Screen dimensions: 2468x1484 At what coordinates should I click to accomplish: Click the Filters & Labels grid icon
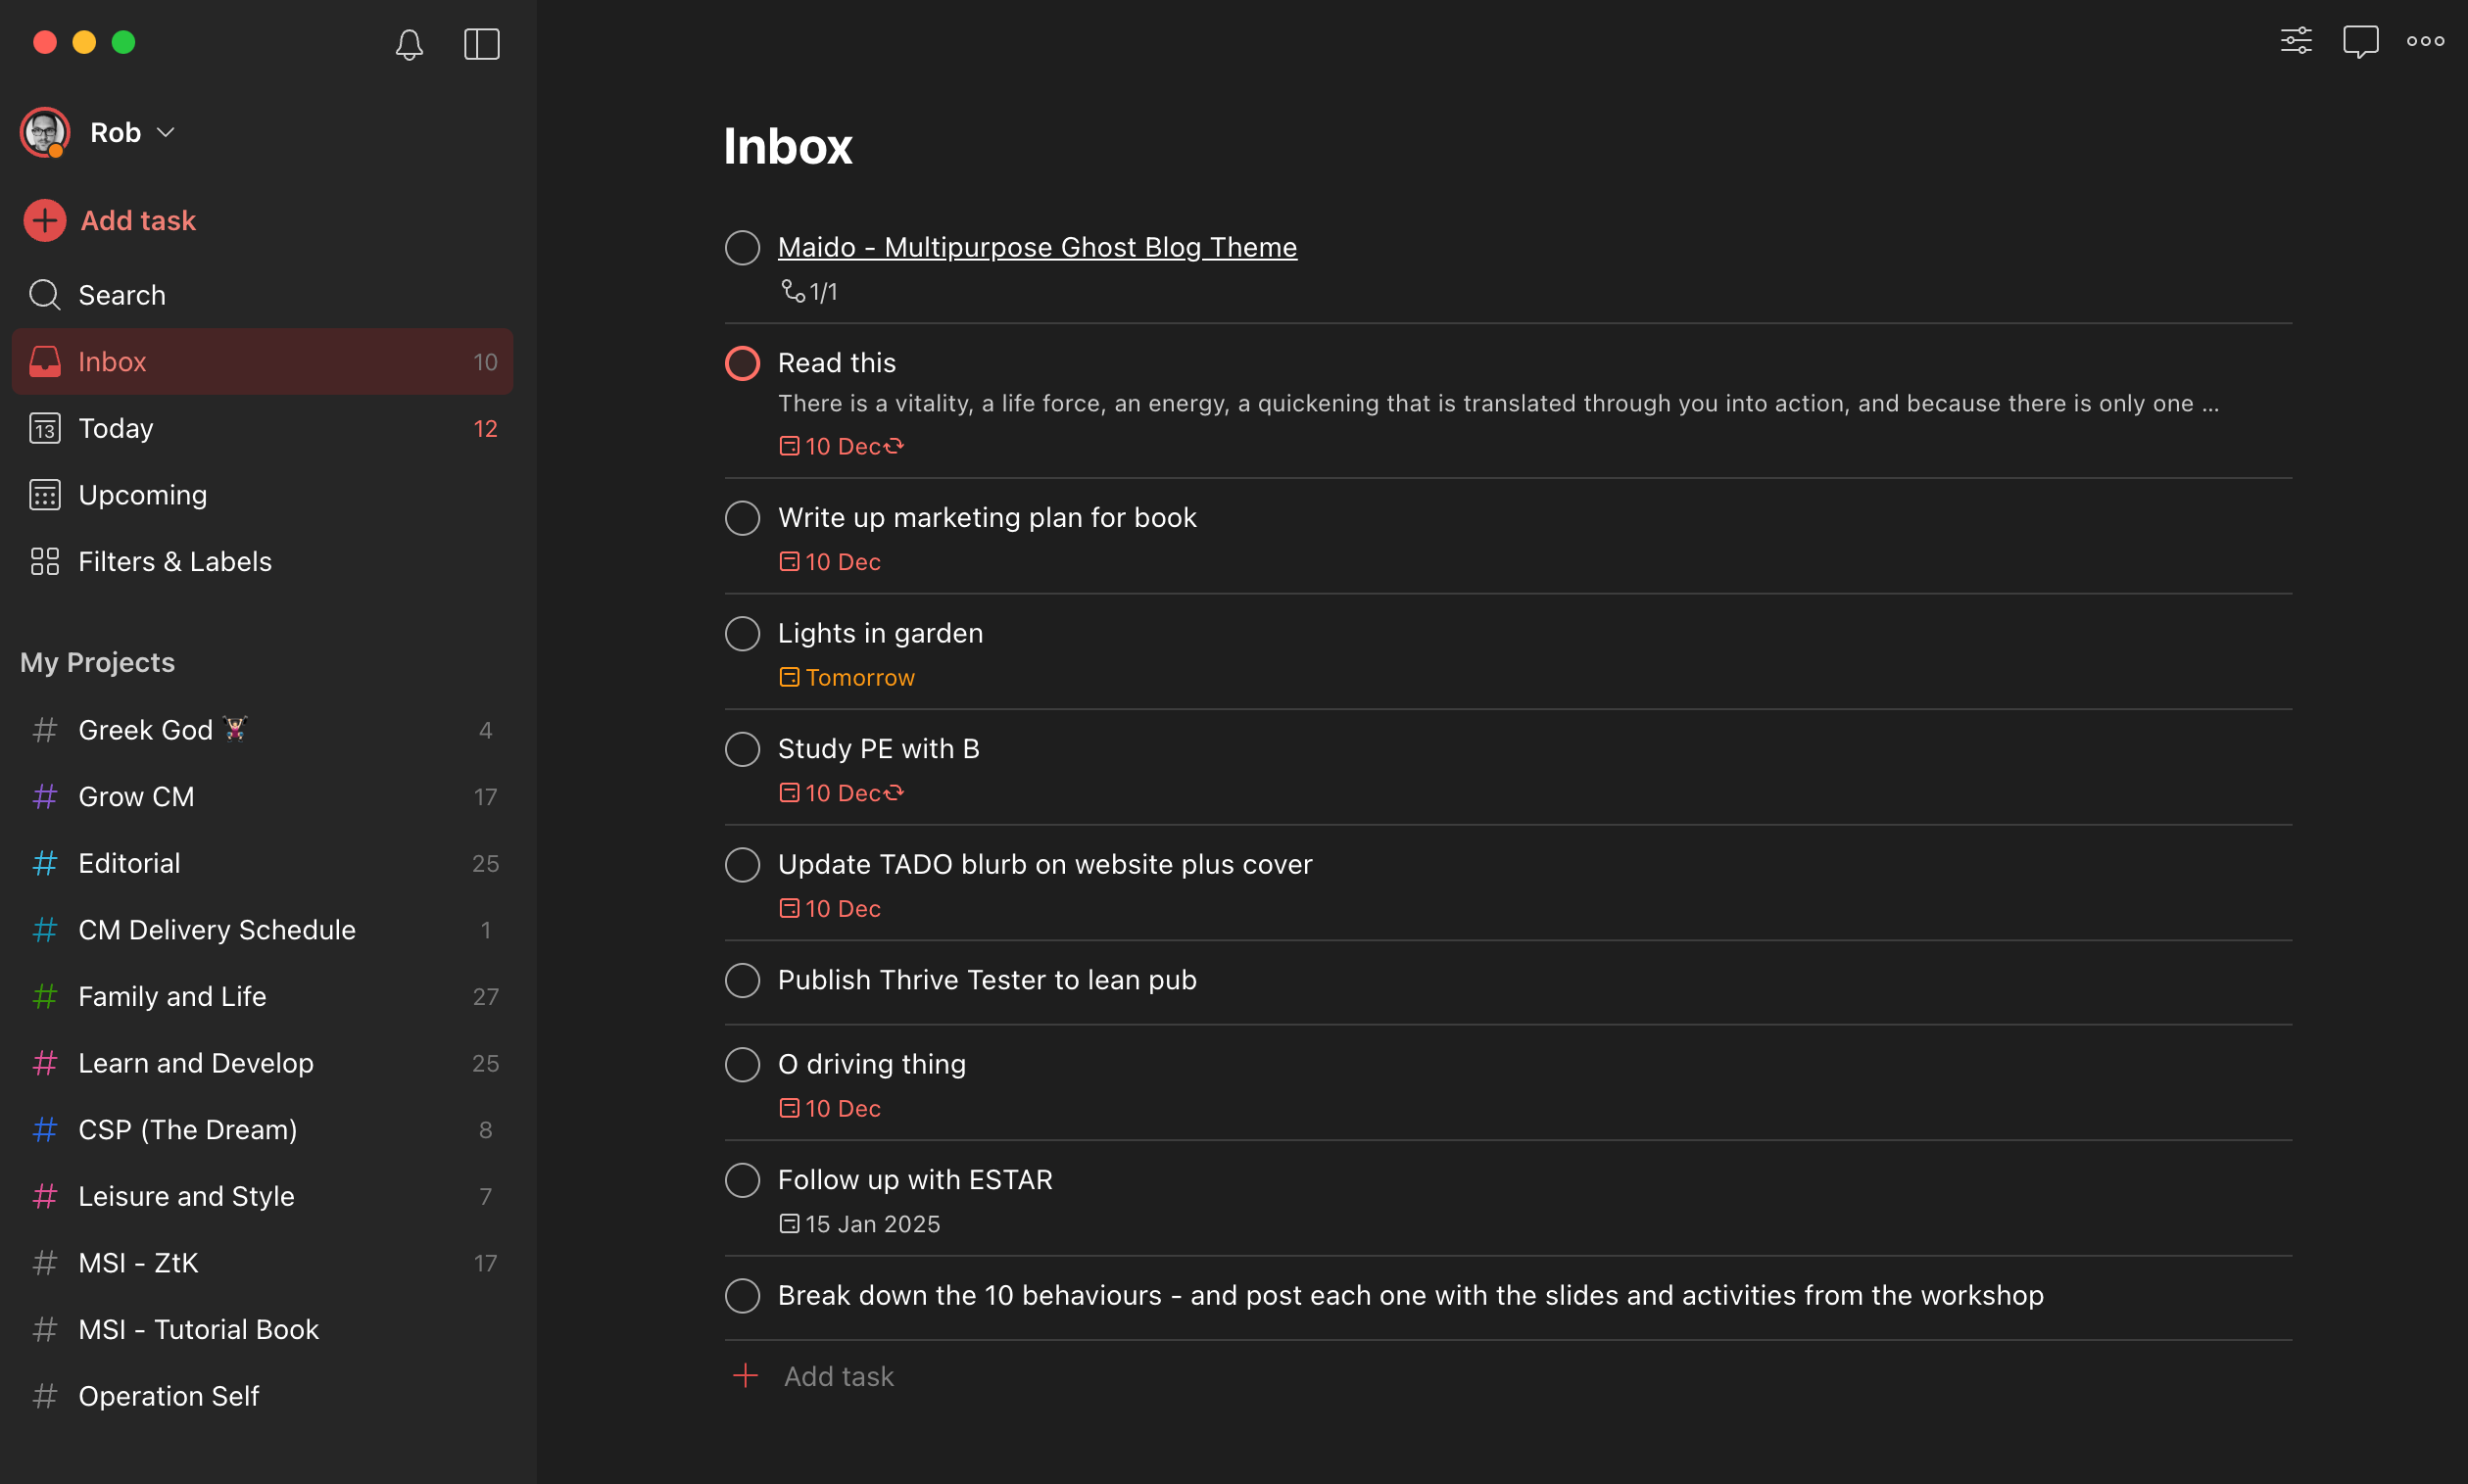[44, 561]
